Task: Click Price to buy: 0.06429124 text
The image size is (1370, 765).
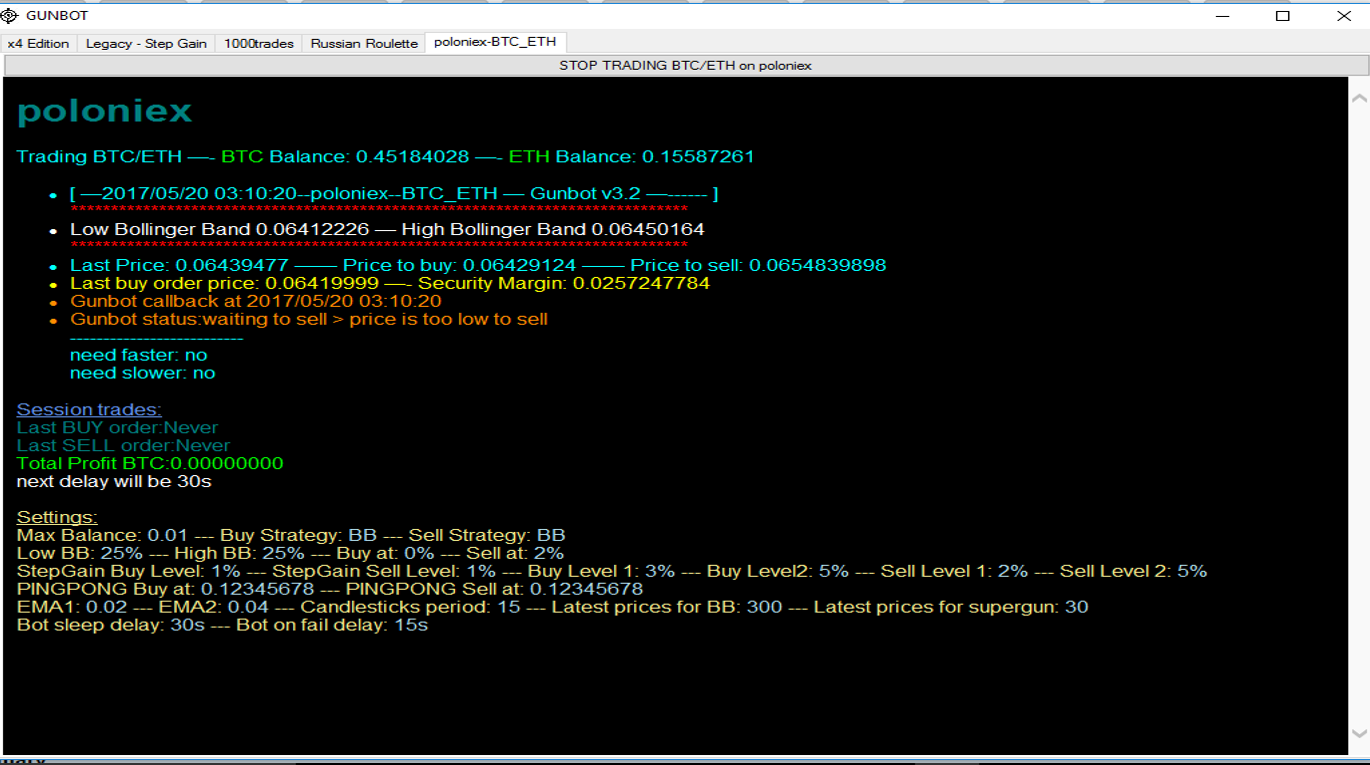Action: point(459,265)
